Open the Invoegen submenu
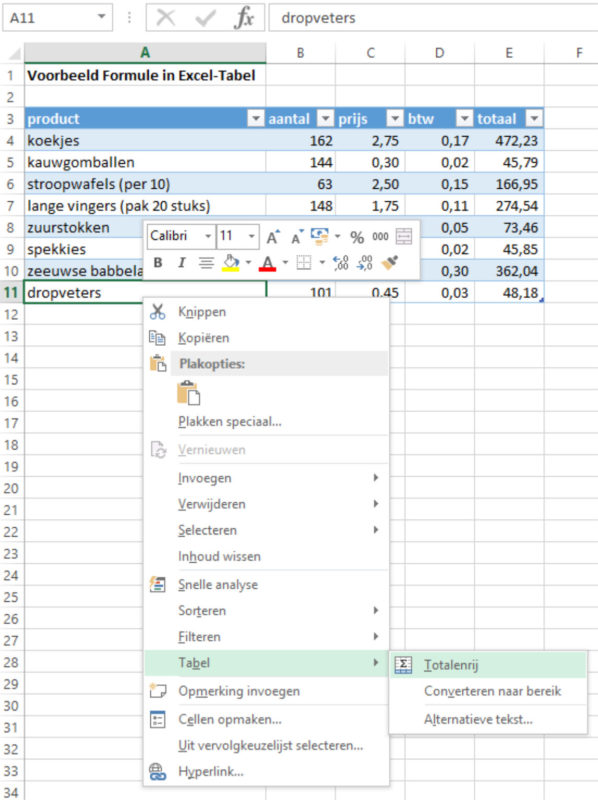The image size is (598, 800). [x=265, y=478]
